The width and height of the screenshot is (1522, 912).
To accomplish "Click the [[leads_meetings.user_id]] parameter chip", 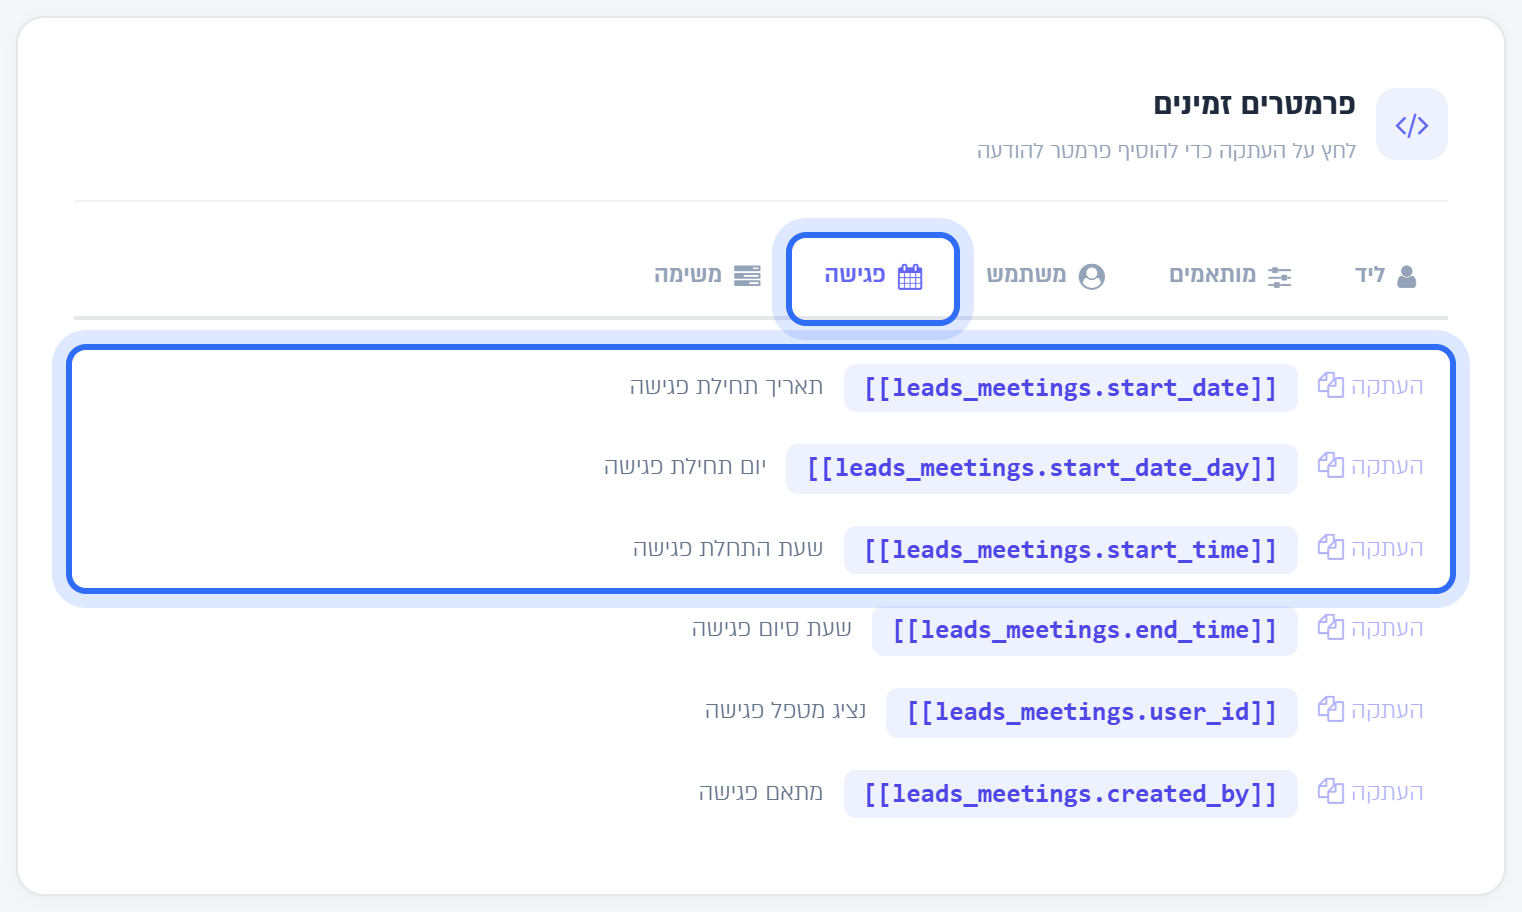I will [x=1091, y=712].
